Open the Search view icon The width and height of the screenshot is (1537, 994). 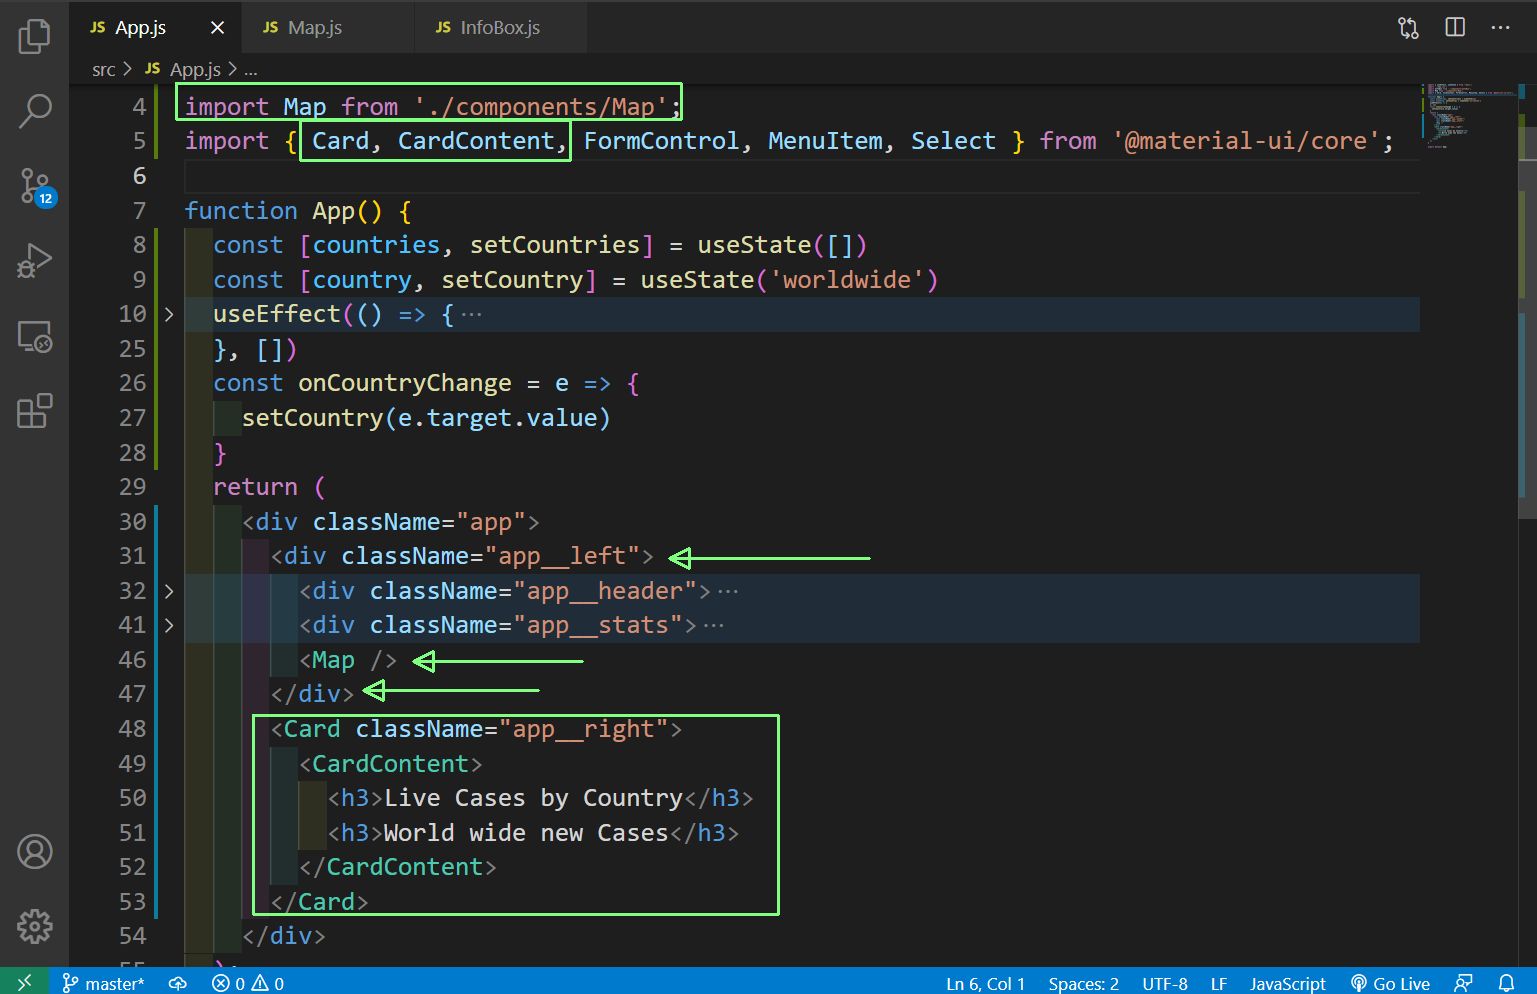[x=34, y=111]
